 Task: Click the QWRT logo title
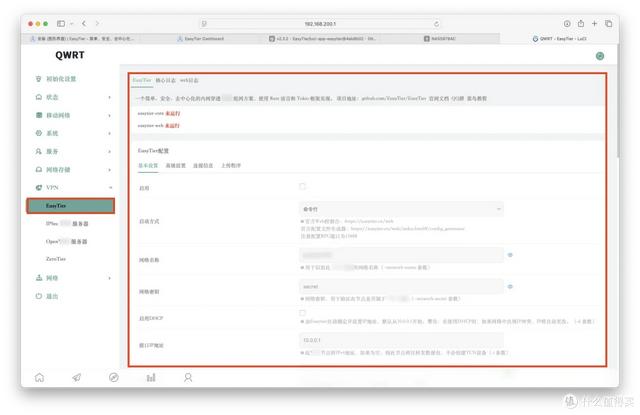tap(70, 55)
